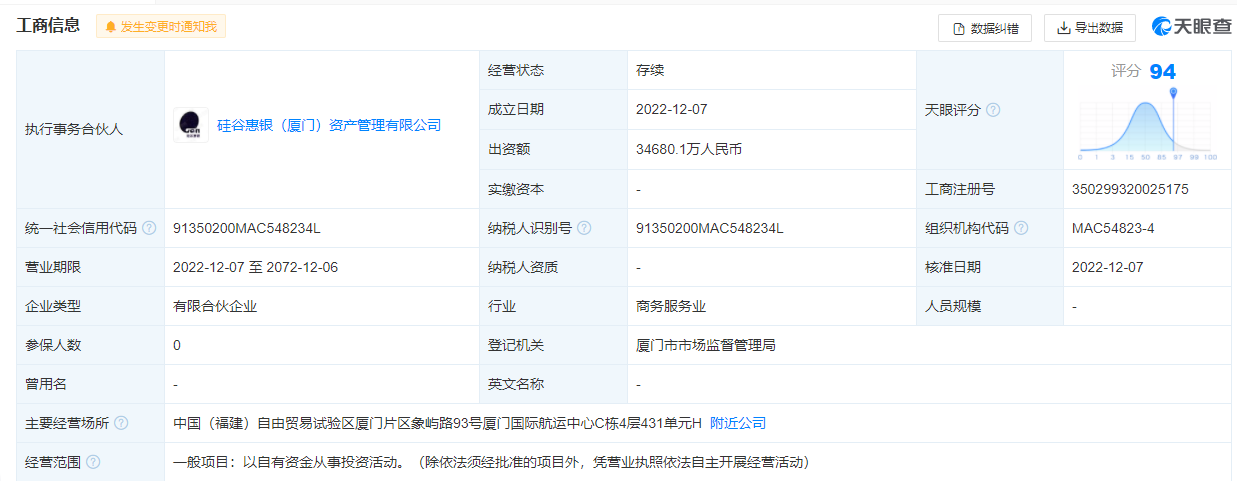Click the bell icon in the notification button
Screen dimensions: 1237x481
[110, 27]
